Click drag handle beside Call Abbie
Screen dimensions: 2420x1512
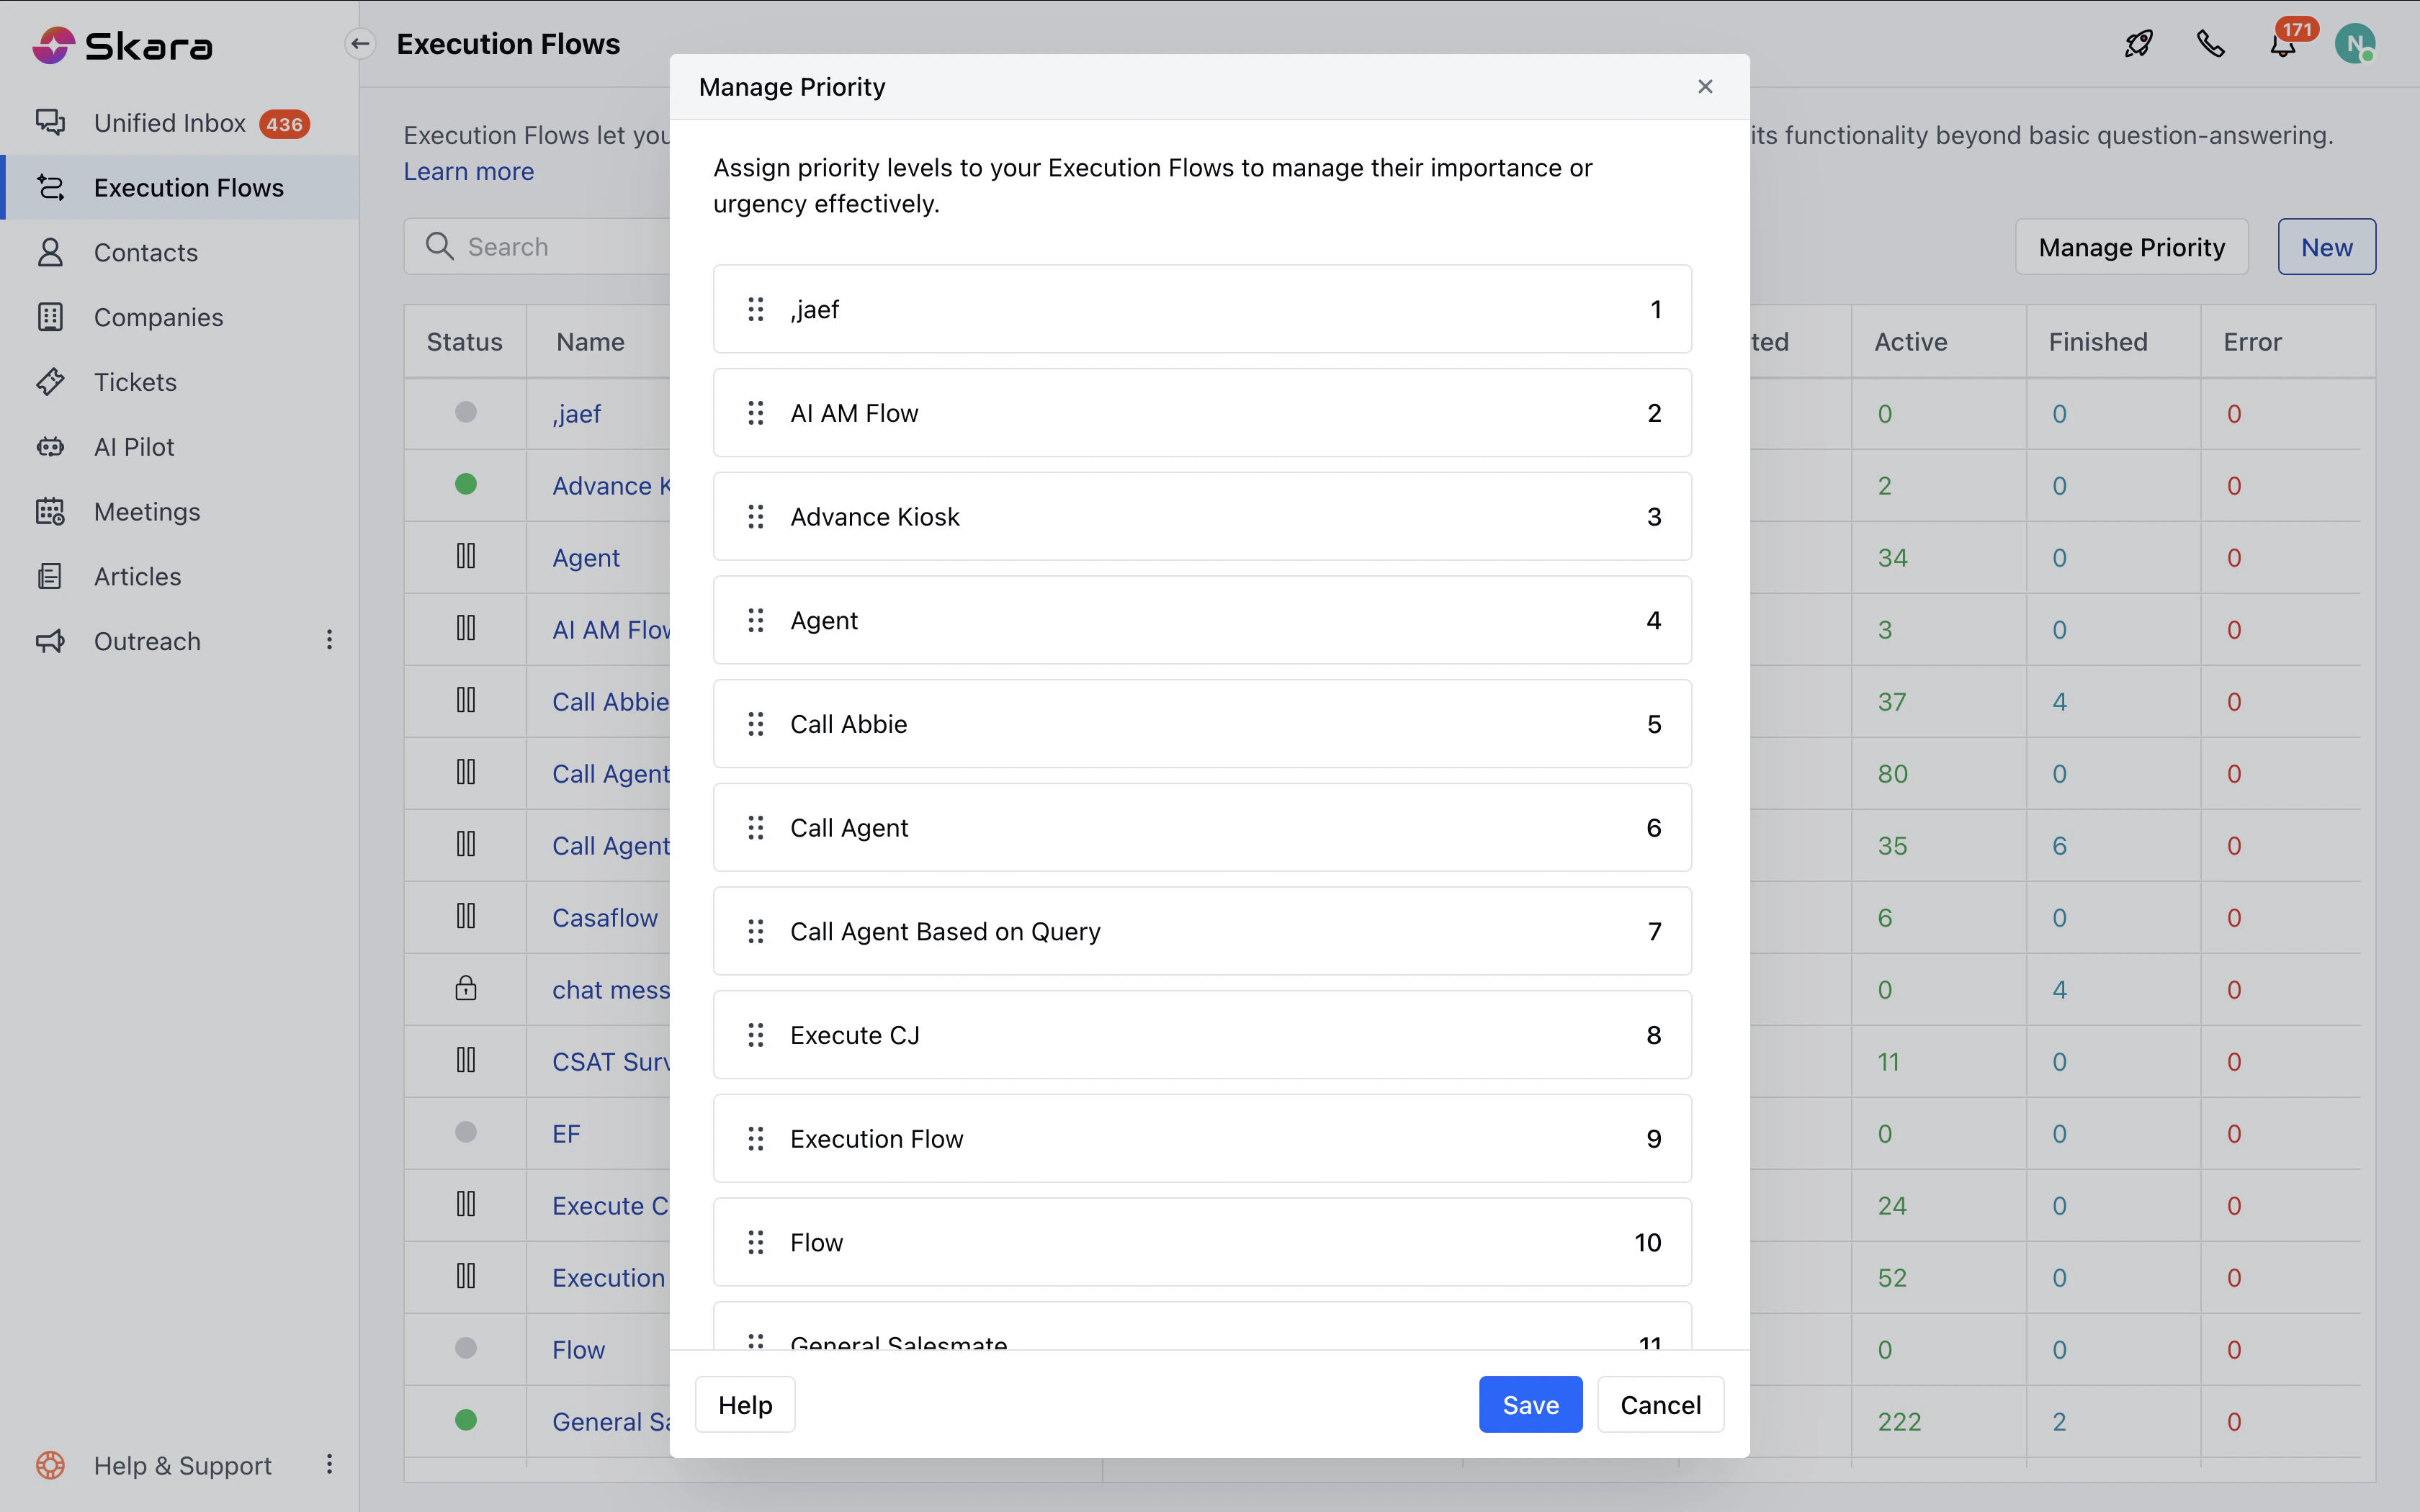[x=756, y=724]
